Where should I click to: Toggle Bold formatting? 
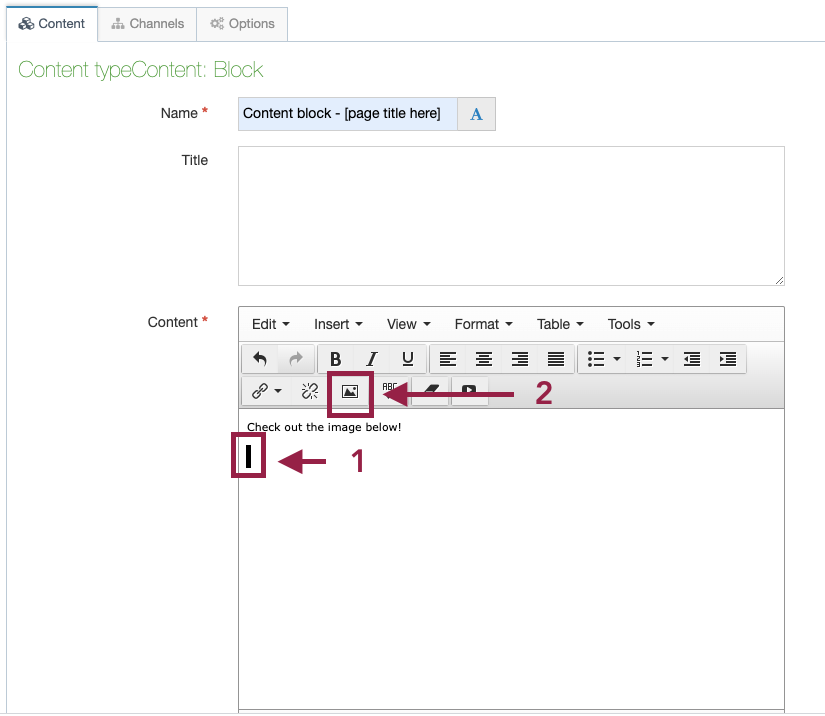tap(335, 359)
